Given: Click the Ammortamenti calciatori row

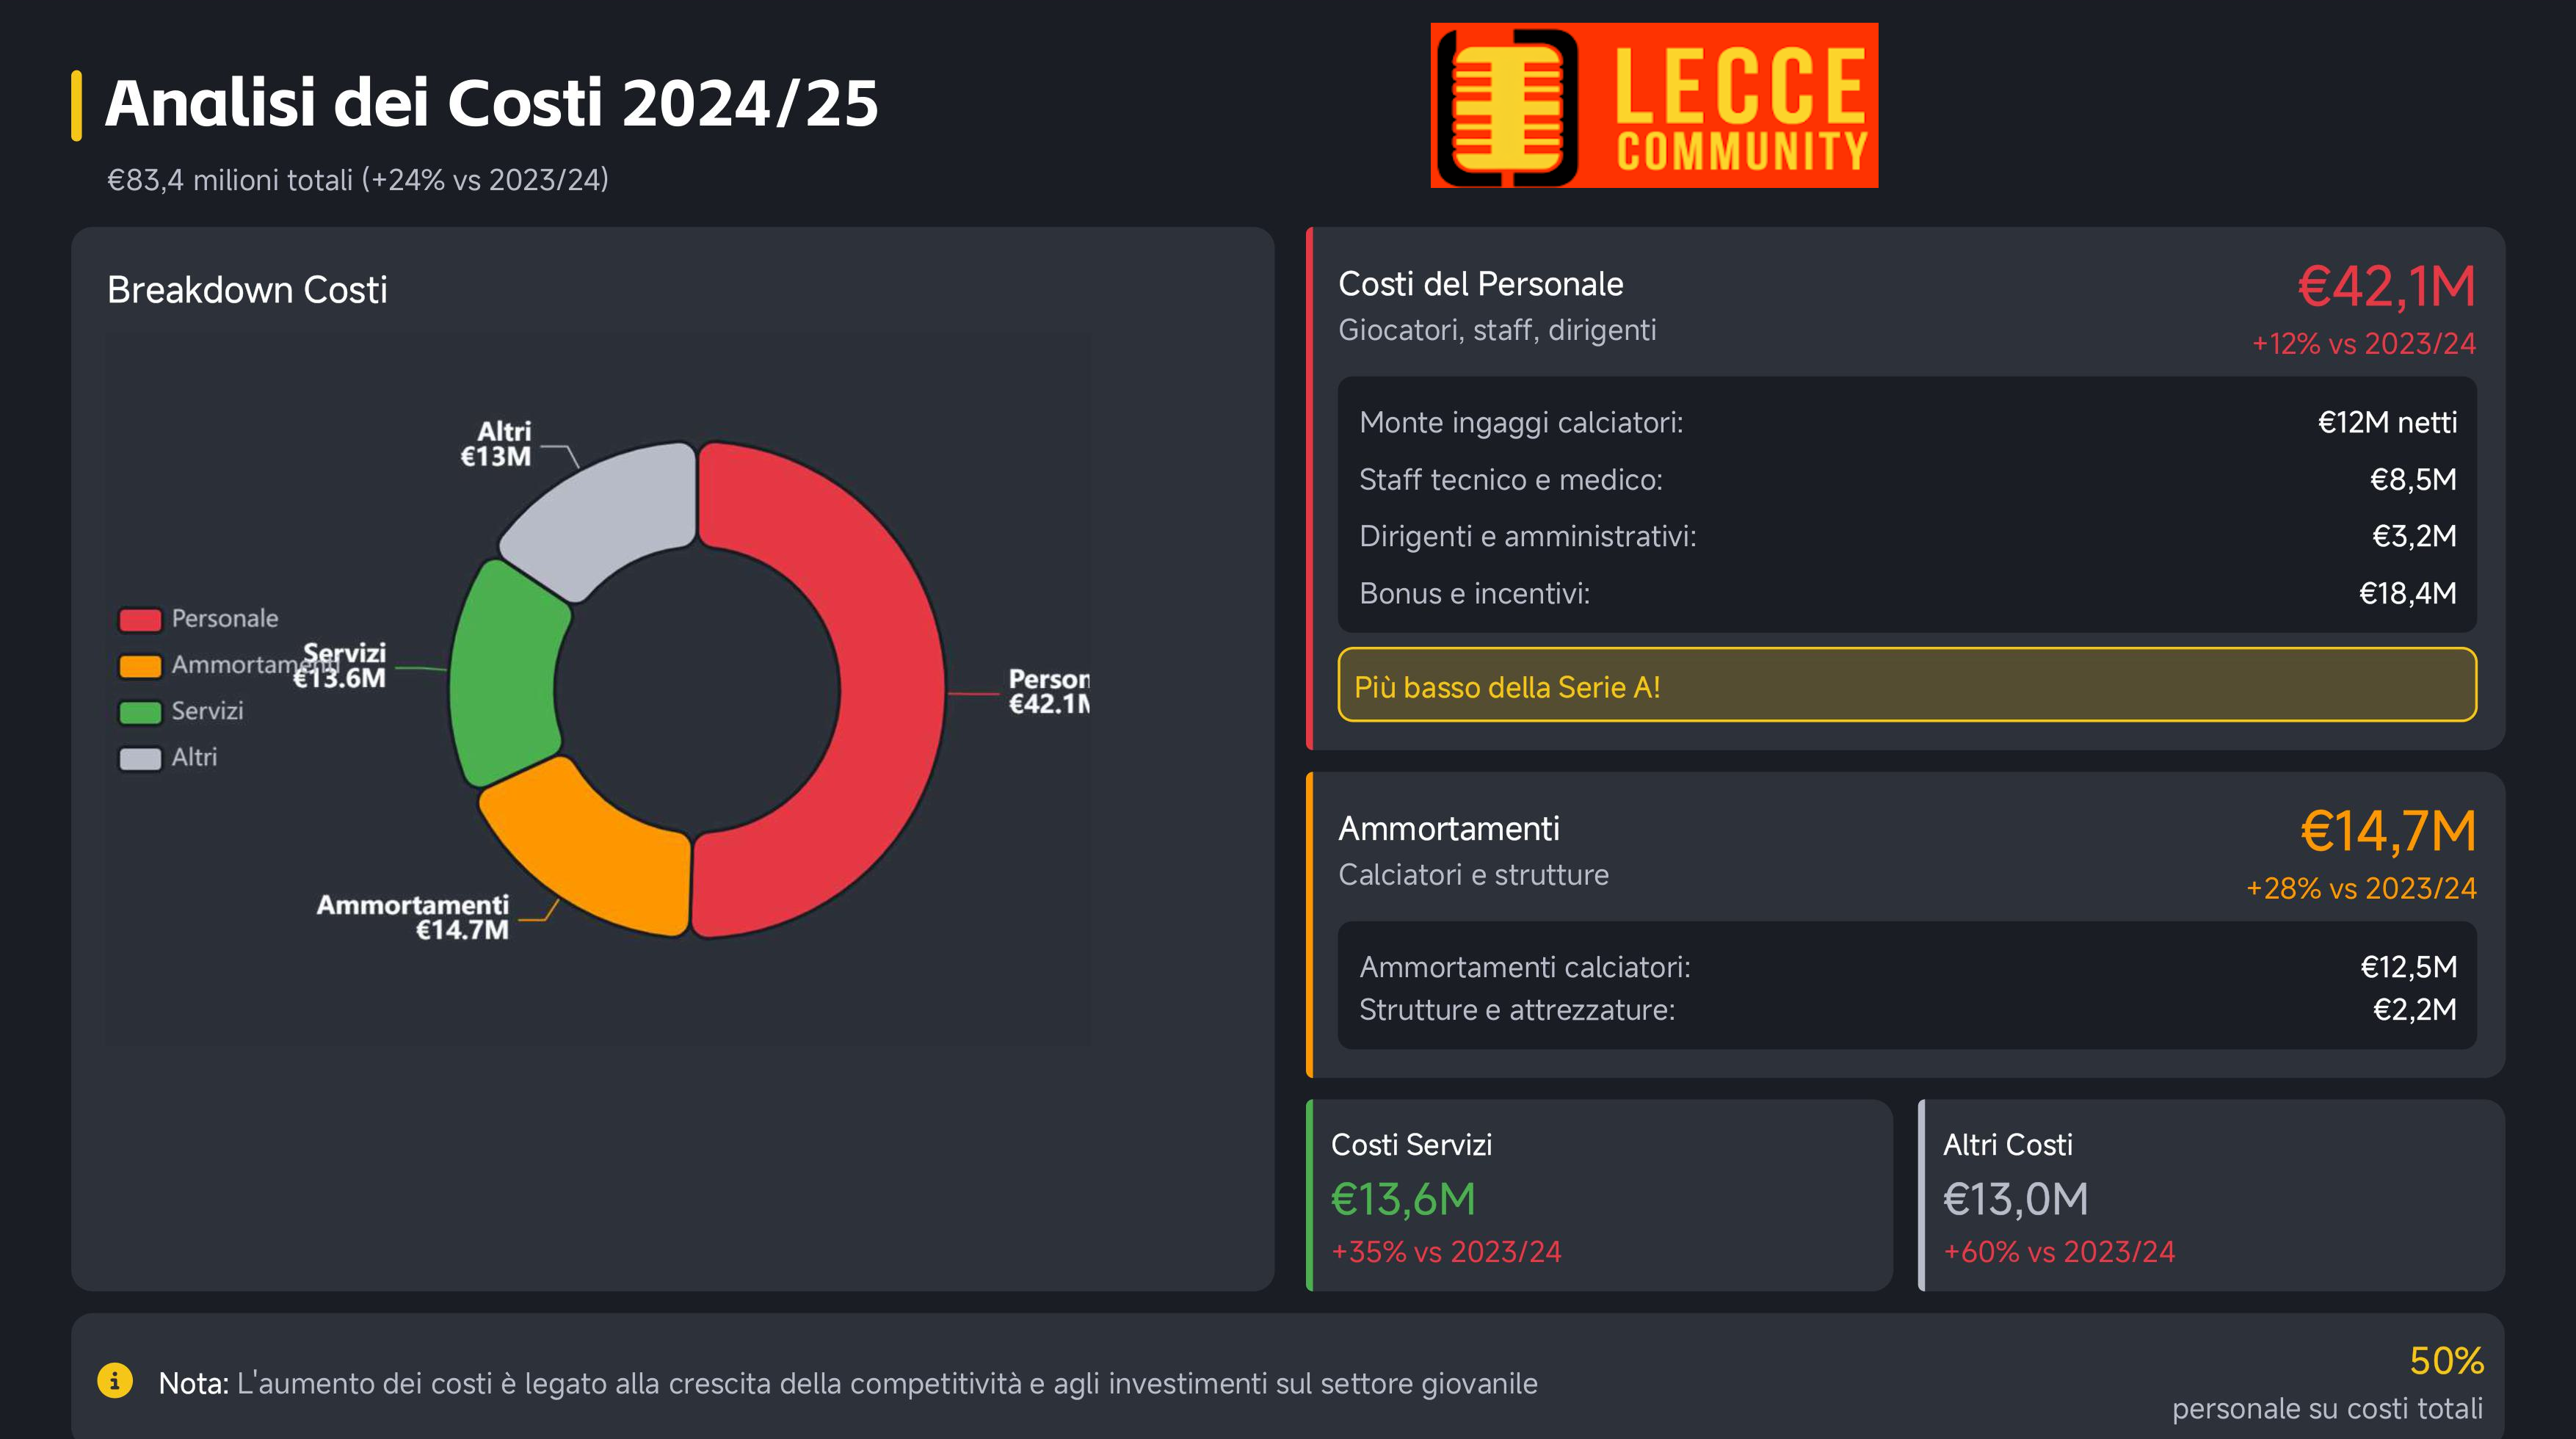Looking at the screenshot, I should 1907,967.
